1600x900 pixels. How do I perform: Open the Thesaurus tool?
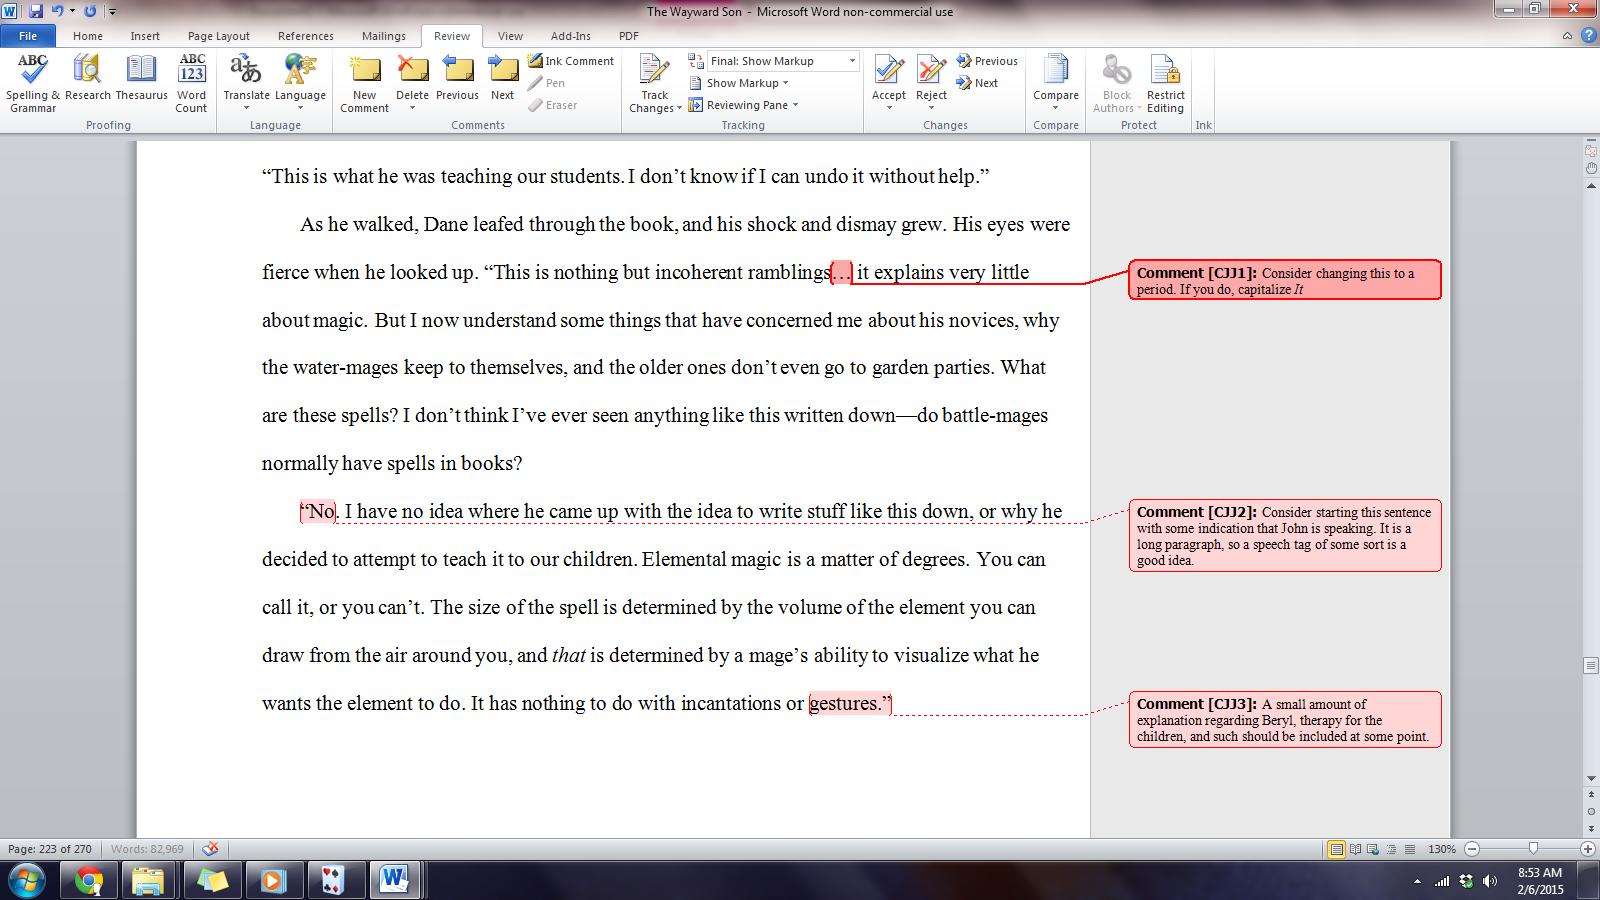(141, 80)
